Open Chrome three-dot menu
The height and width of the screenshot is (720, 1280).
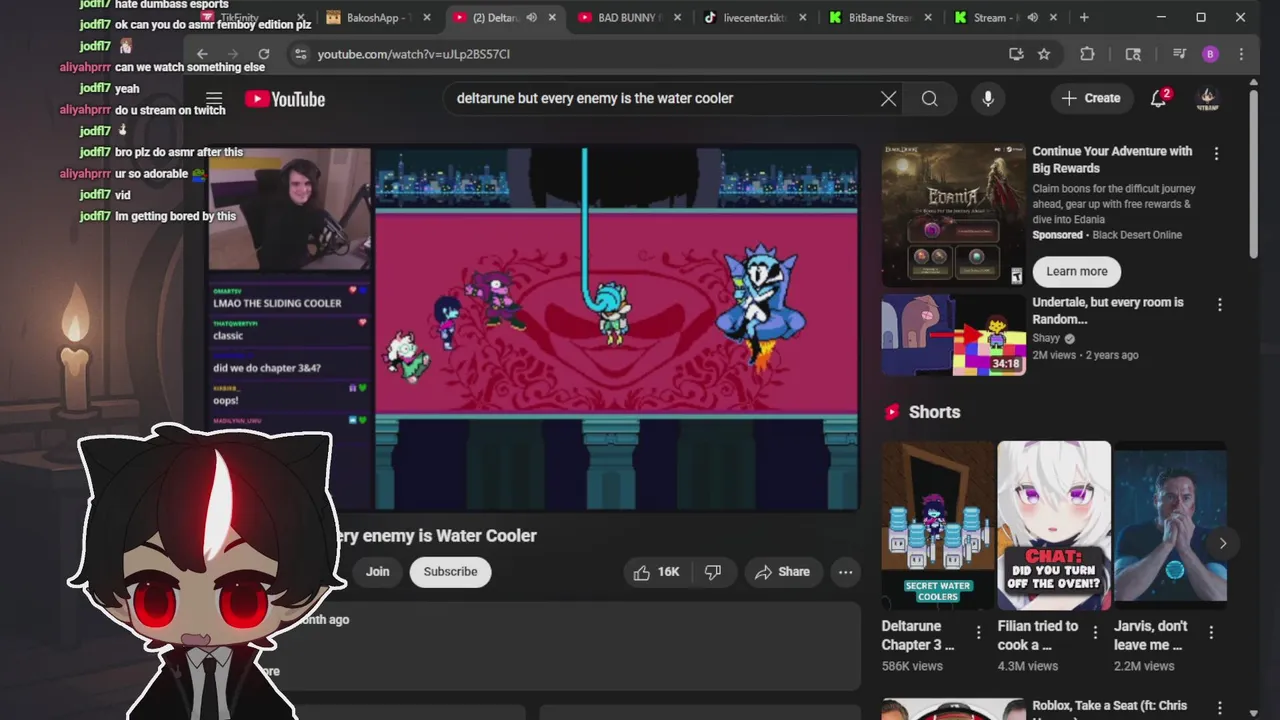(1241, 54)
